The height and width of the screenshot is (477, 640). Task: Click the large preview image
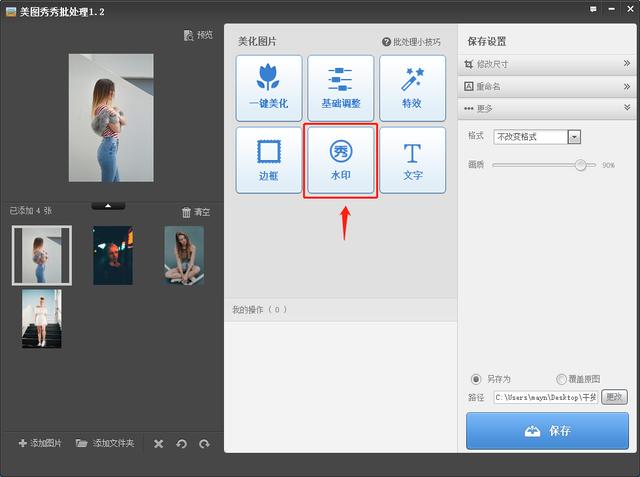[x=111, y=118]
